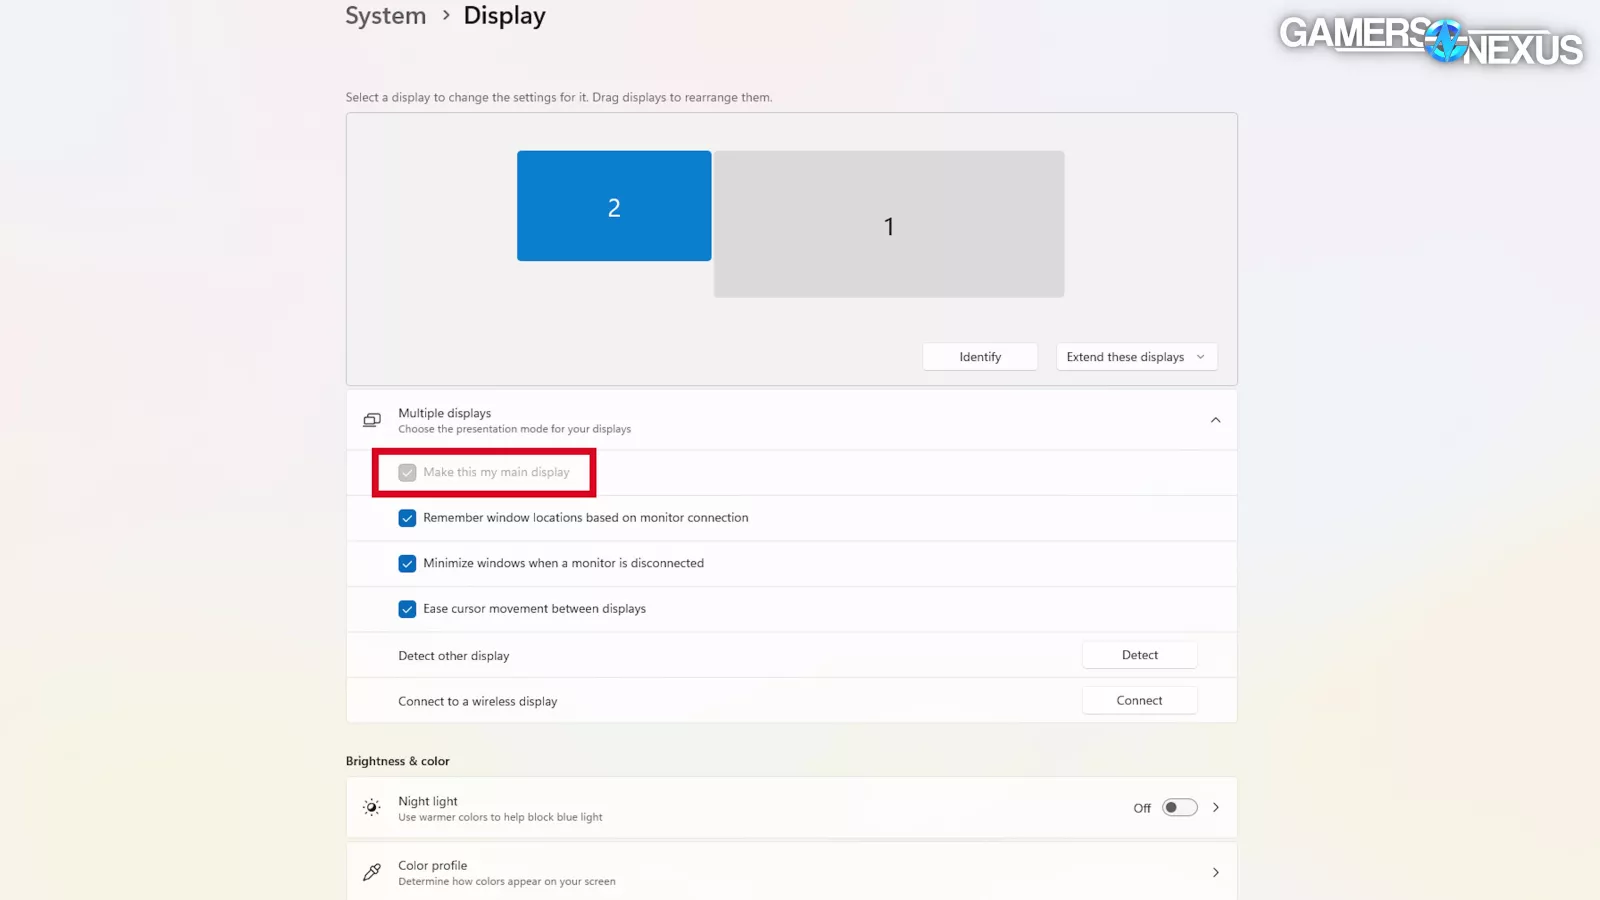Select display 2 monitor box

pos(614,206)
